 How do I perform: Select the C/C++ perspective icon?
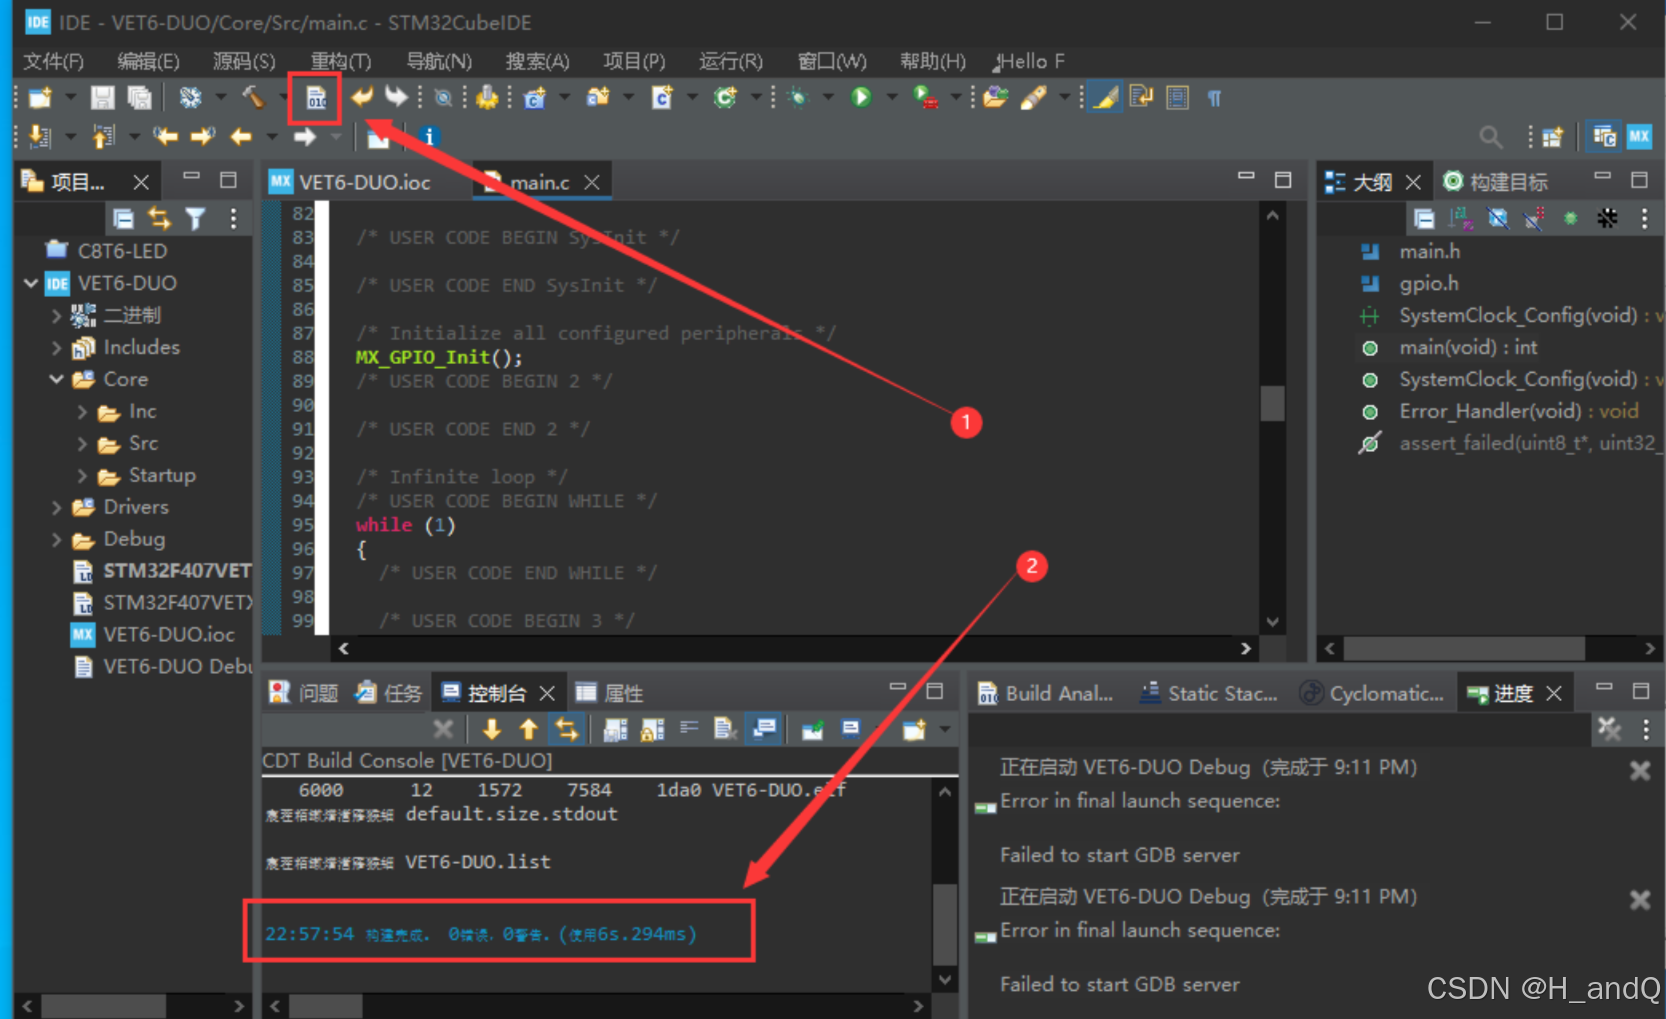[1604, 136]
